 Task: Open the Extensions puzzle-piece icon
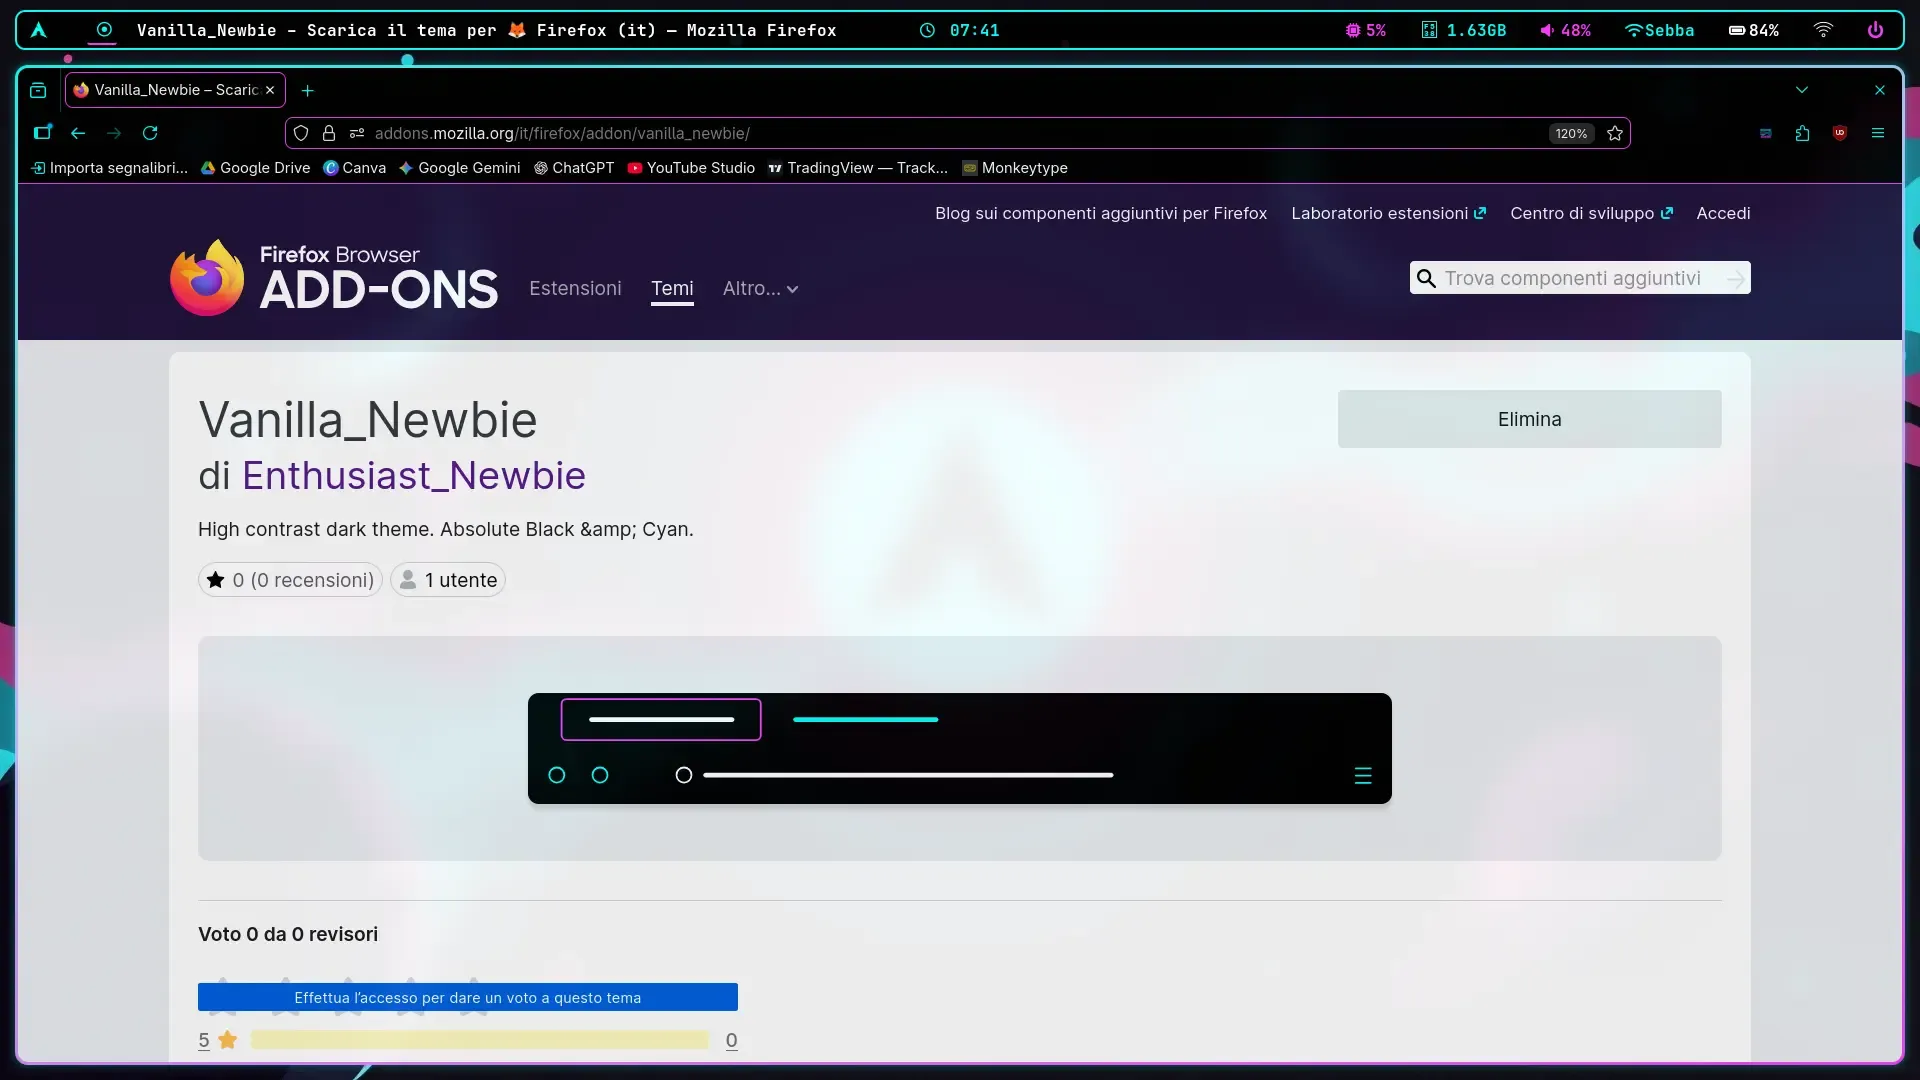click(1802, 133)
